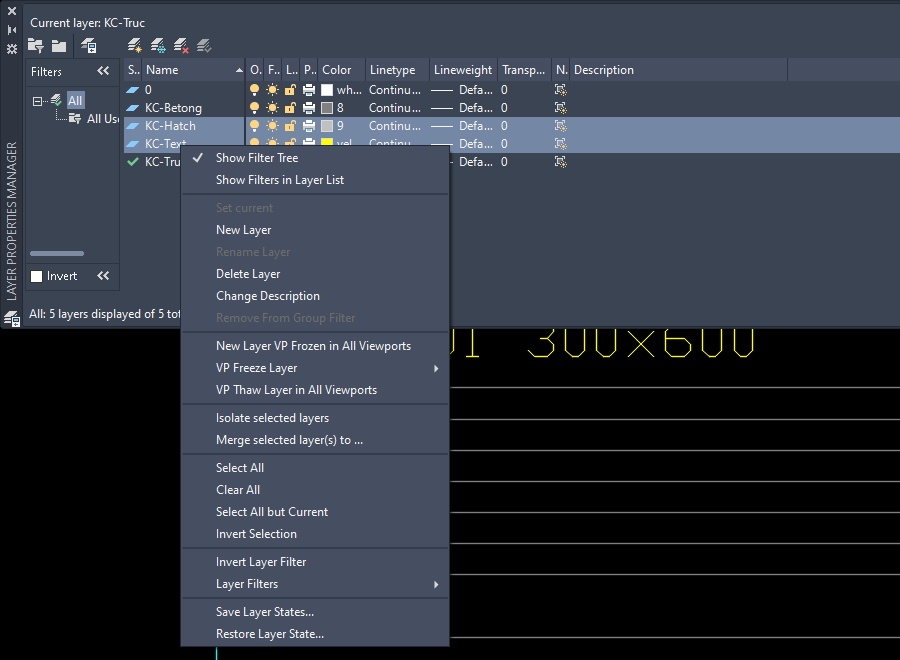Choose New Layer from context menu
Screen dimensions: 900x660
[x=315, y=230]
